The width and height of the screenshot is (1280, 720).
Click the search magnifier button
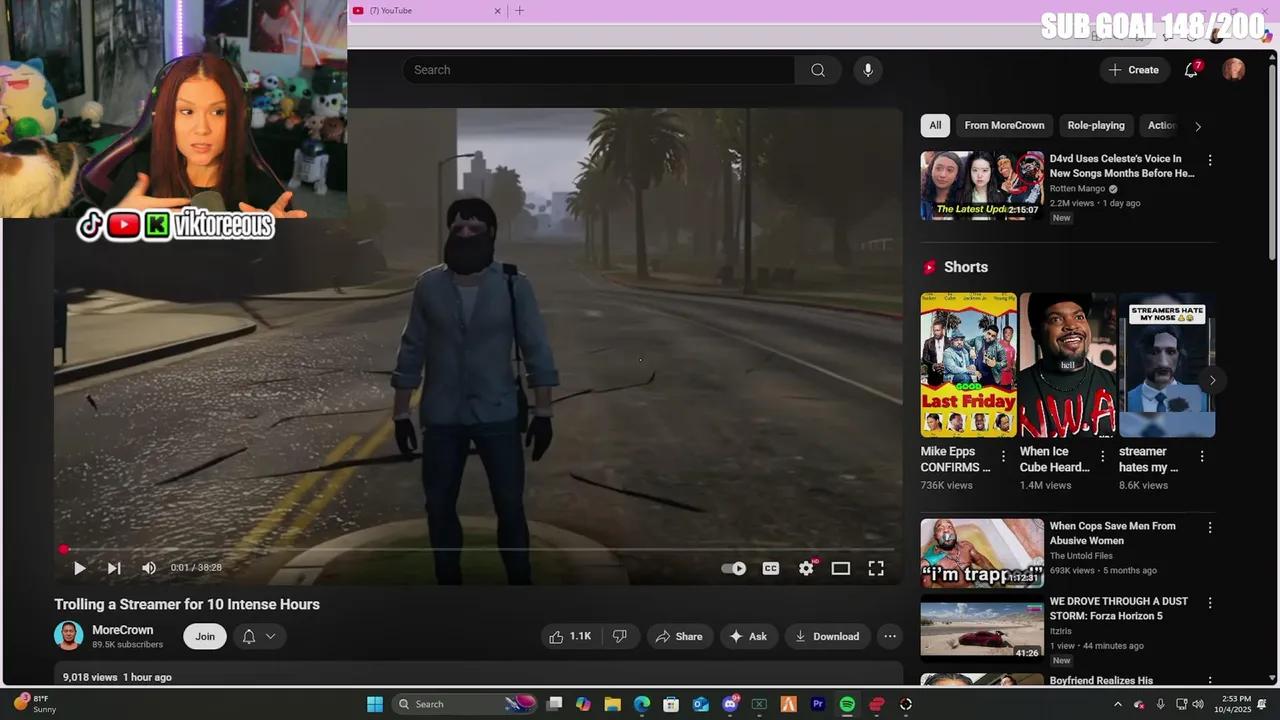tap(818, 70)
